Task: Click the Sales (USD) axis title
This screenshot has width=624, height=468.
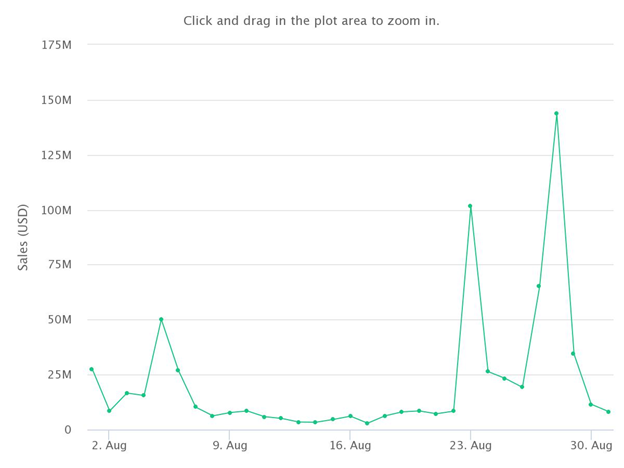Action: click(23, 238)
